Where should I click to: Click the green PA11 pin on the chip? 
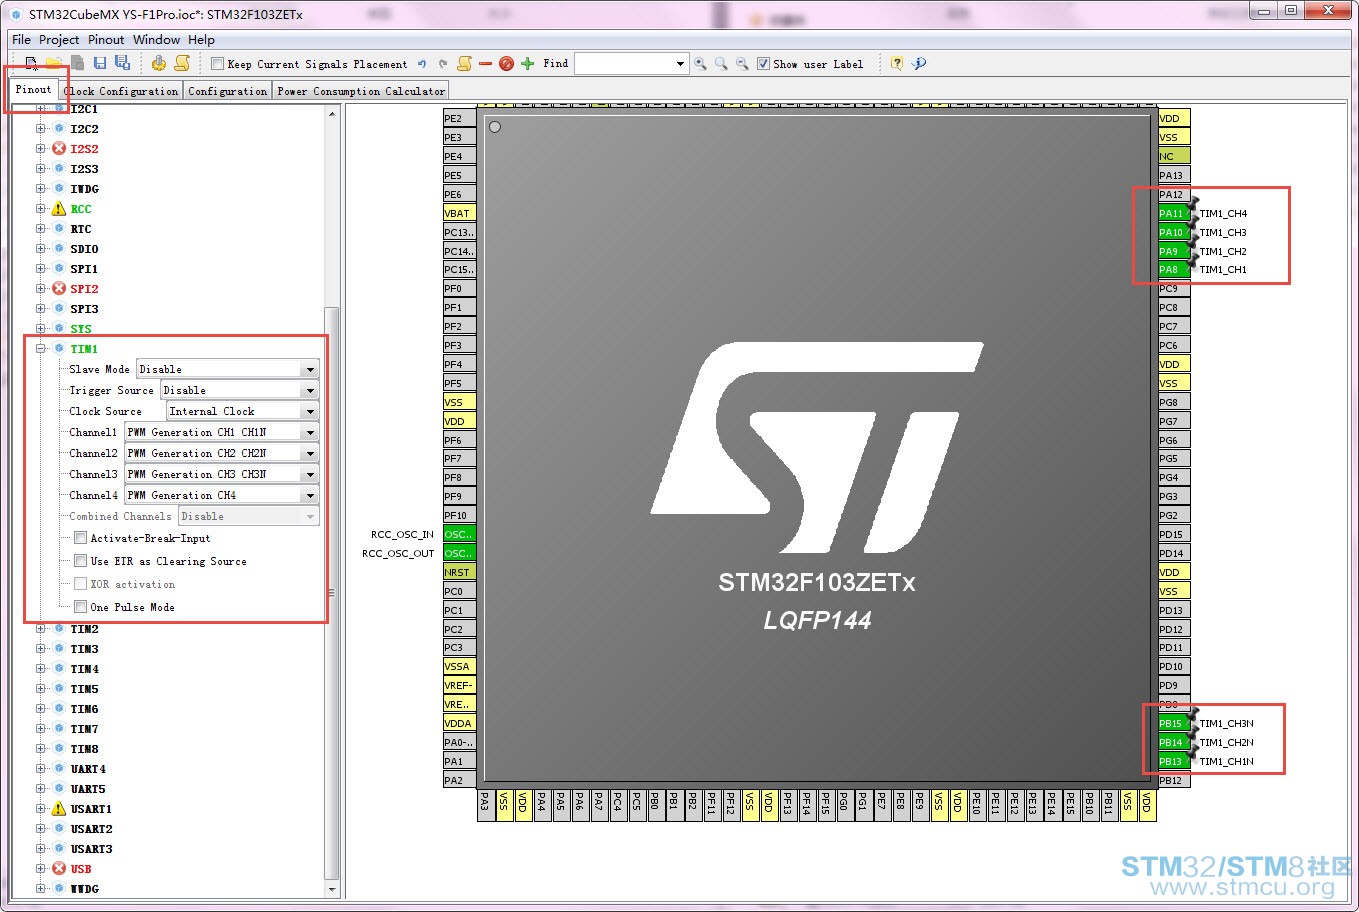click(1173, 213)
